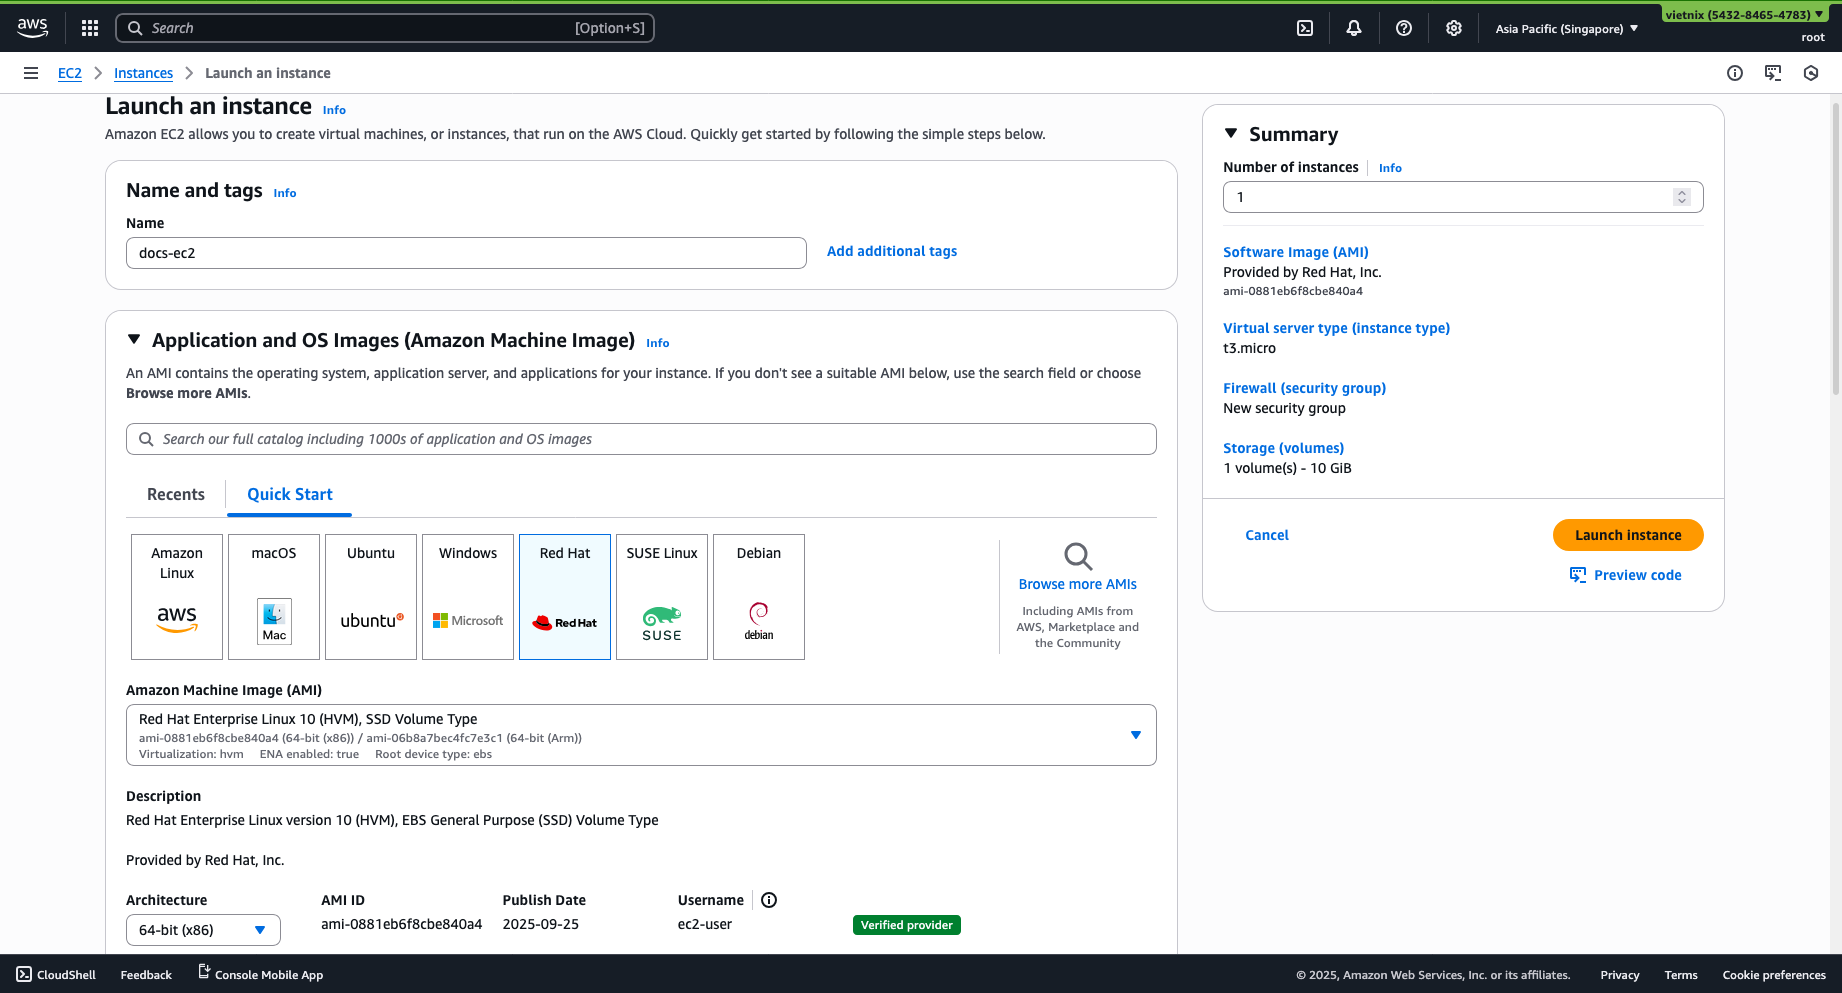Expand the Amazon Machine Image dropdown
The image size is (1842, 993).
1136,734
